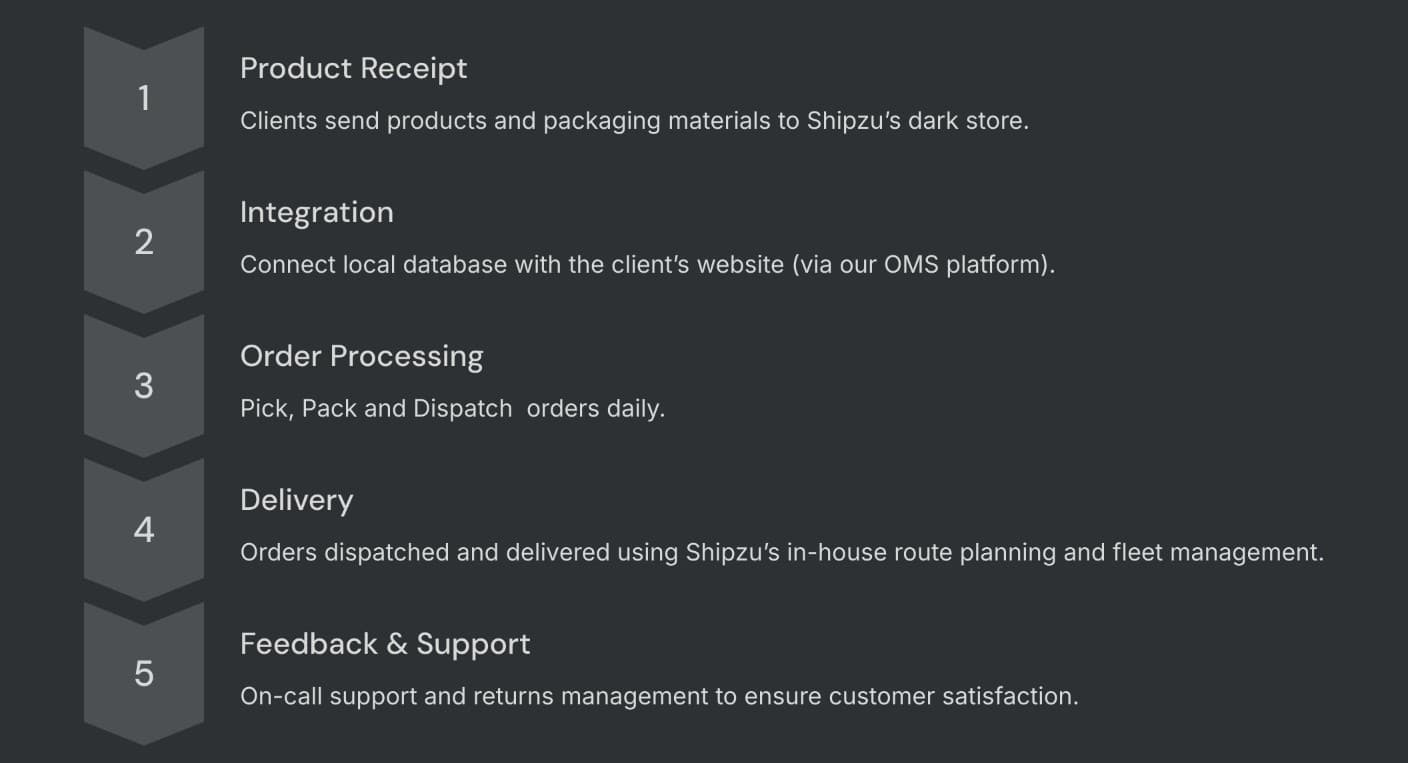Screen dimensions: 1408x763
Task: Select the Integration heading
Action: point(317,213)
